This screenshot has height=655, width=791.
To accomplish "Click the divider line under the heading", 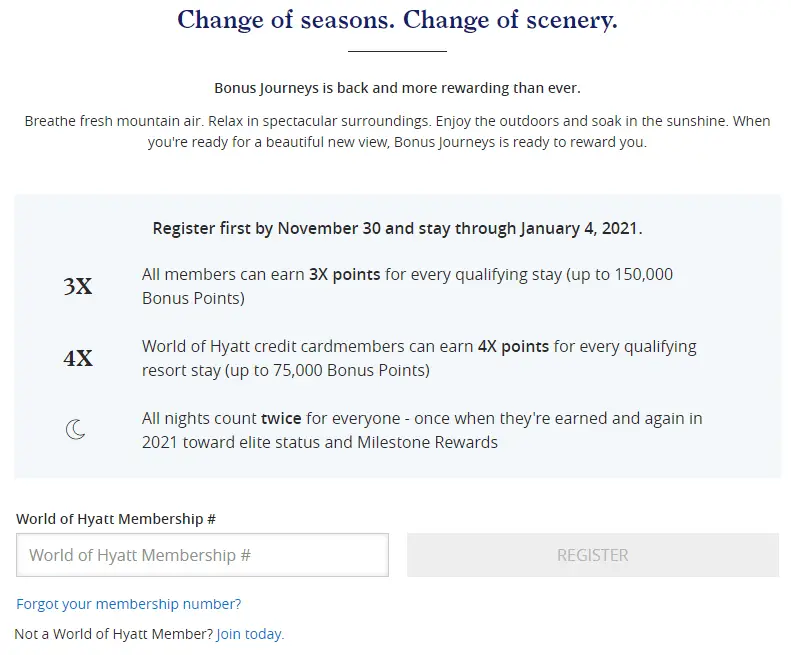I will point(397,51).
